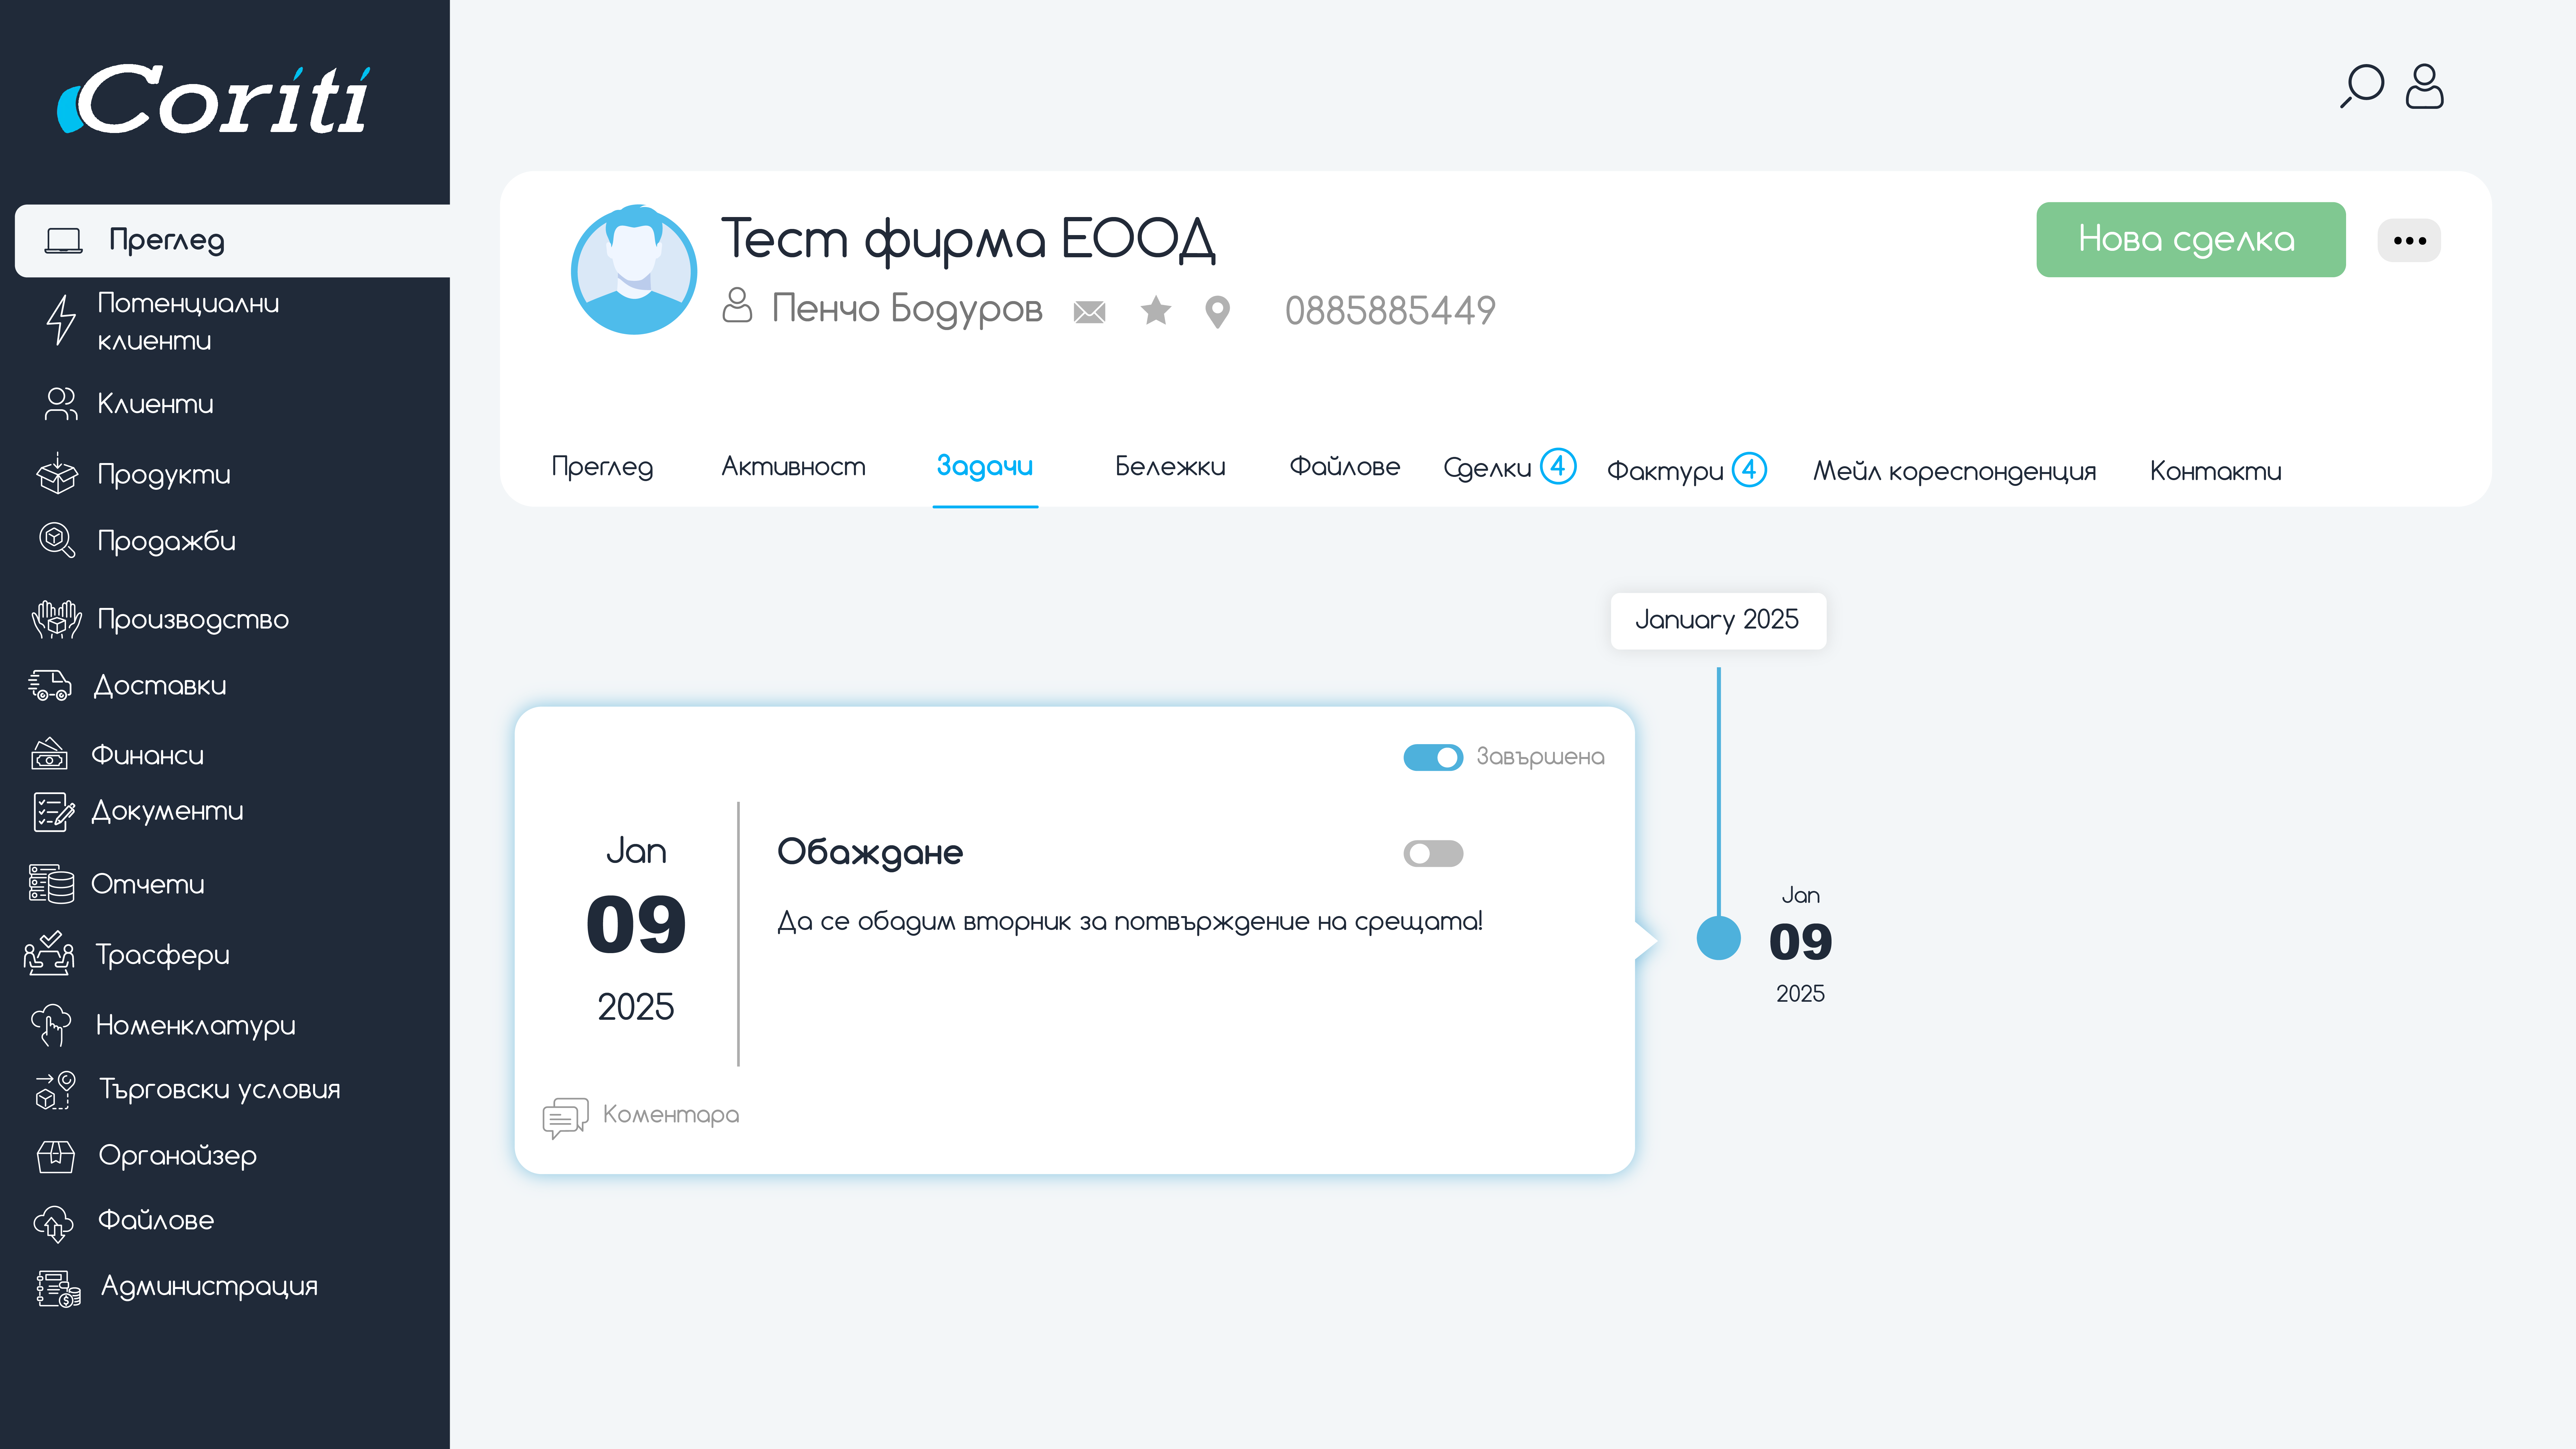Click the handshake icon for Трасфери

[x=49, y=953]
